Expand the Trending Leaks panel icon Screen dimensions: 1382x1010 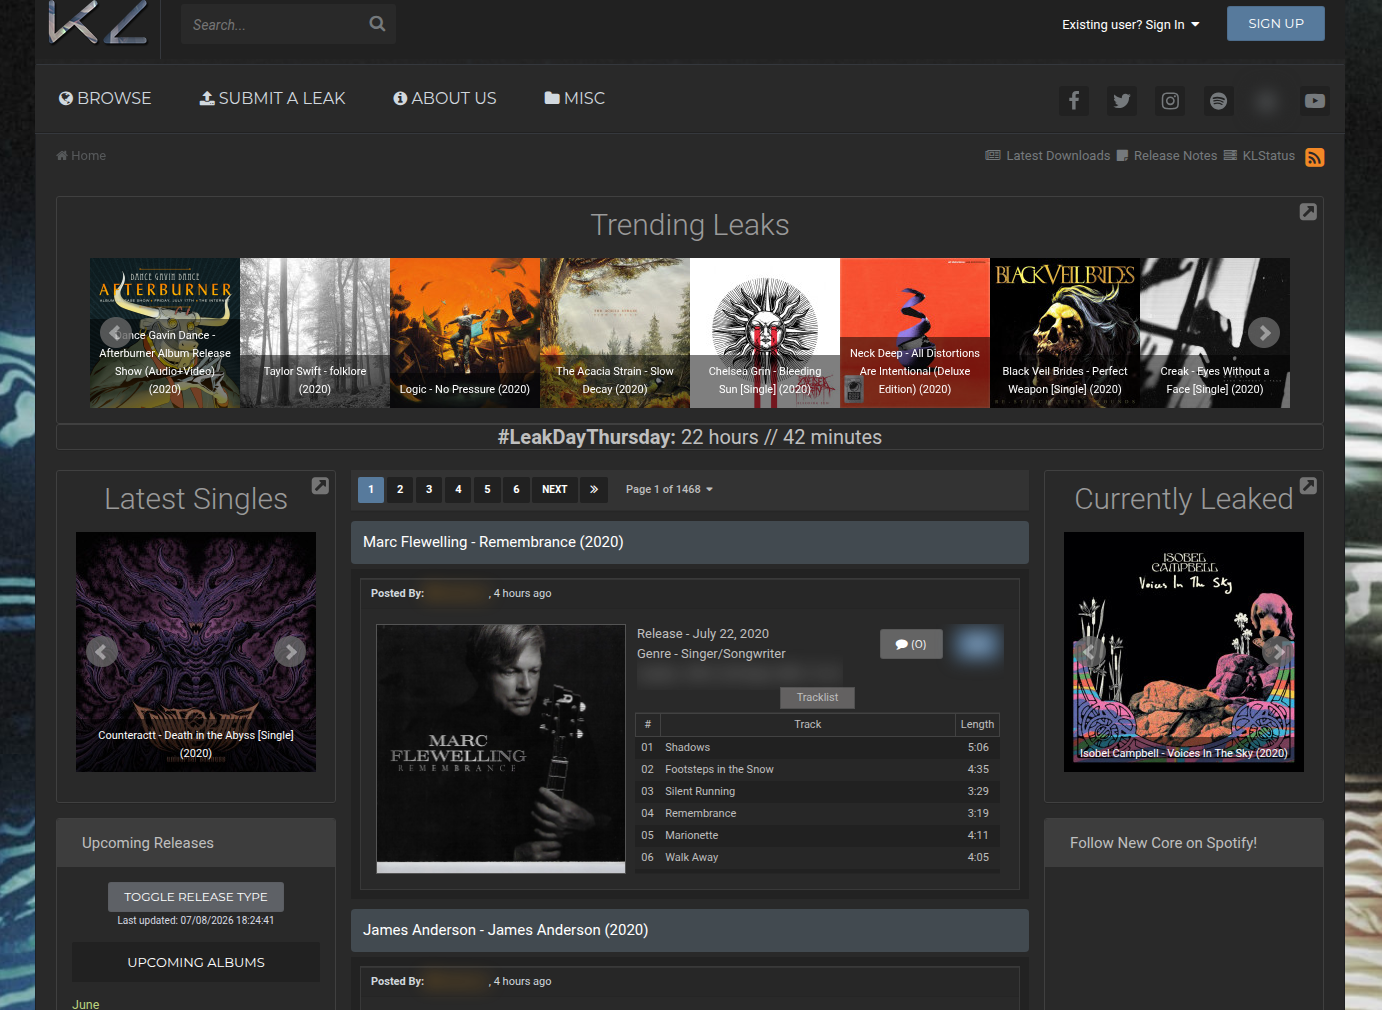click(1308, 212)
